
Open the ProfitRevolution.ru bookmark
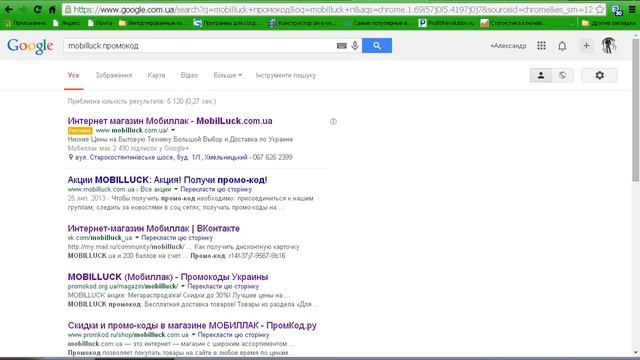pos(447,23)
